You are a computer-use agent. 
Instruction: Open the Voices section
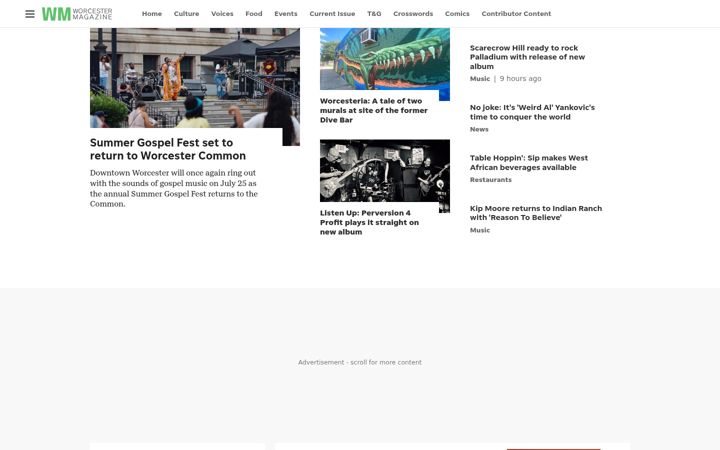click(x=222, y=14)
